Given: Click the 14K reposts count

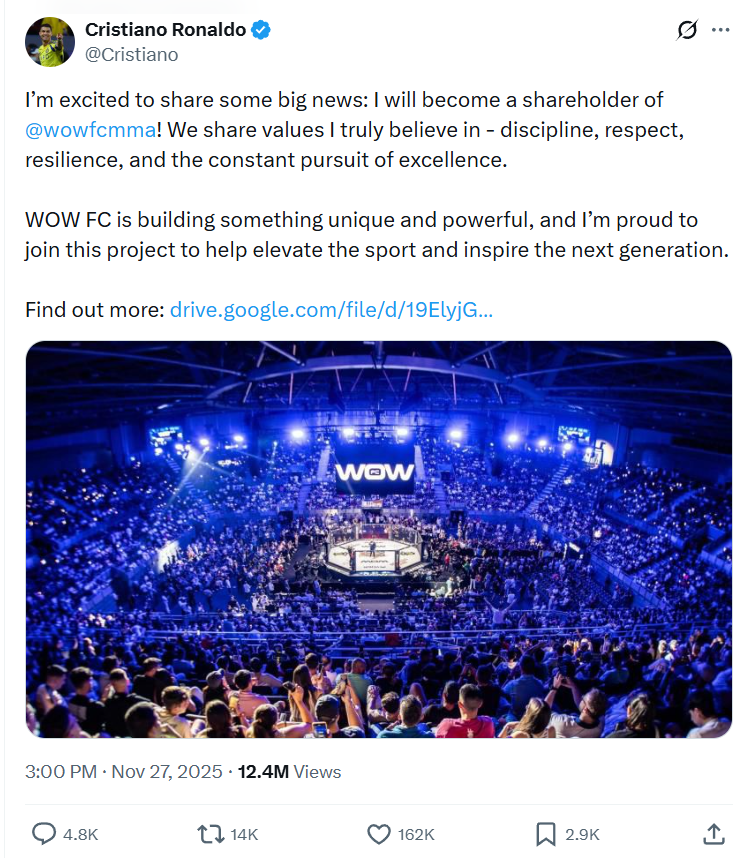Looking at the screenshot, I should 244,834.
